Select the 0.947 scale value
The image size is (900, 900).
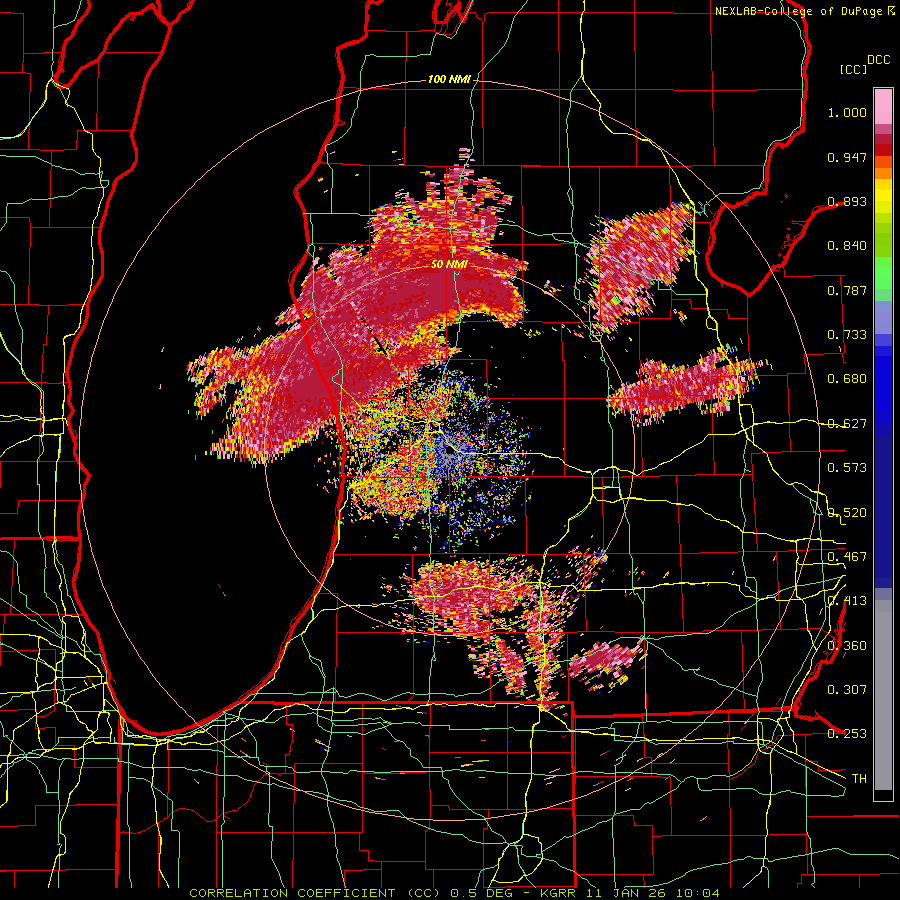(x=847, y=157)
